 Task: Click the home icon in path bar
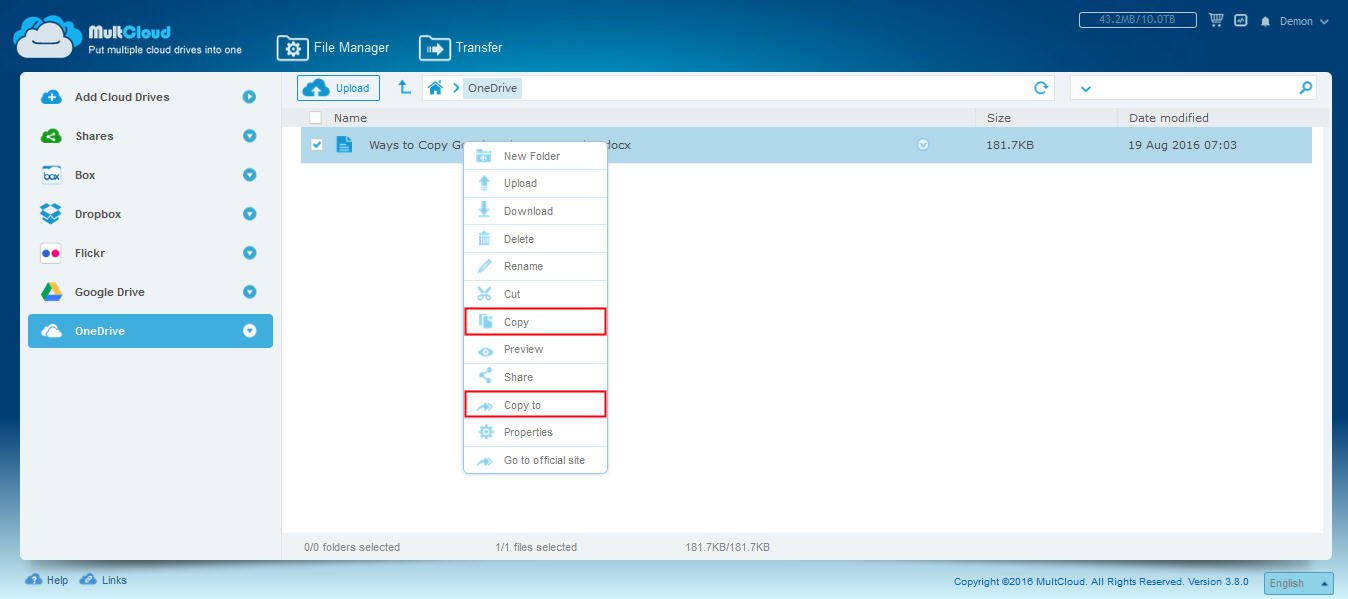pos(435,88)
